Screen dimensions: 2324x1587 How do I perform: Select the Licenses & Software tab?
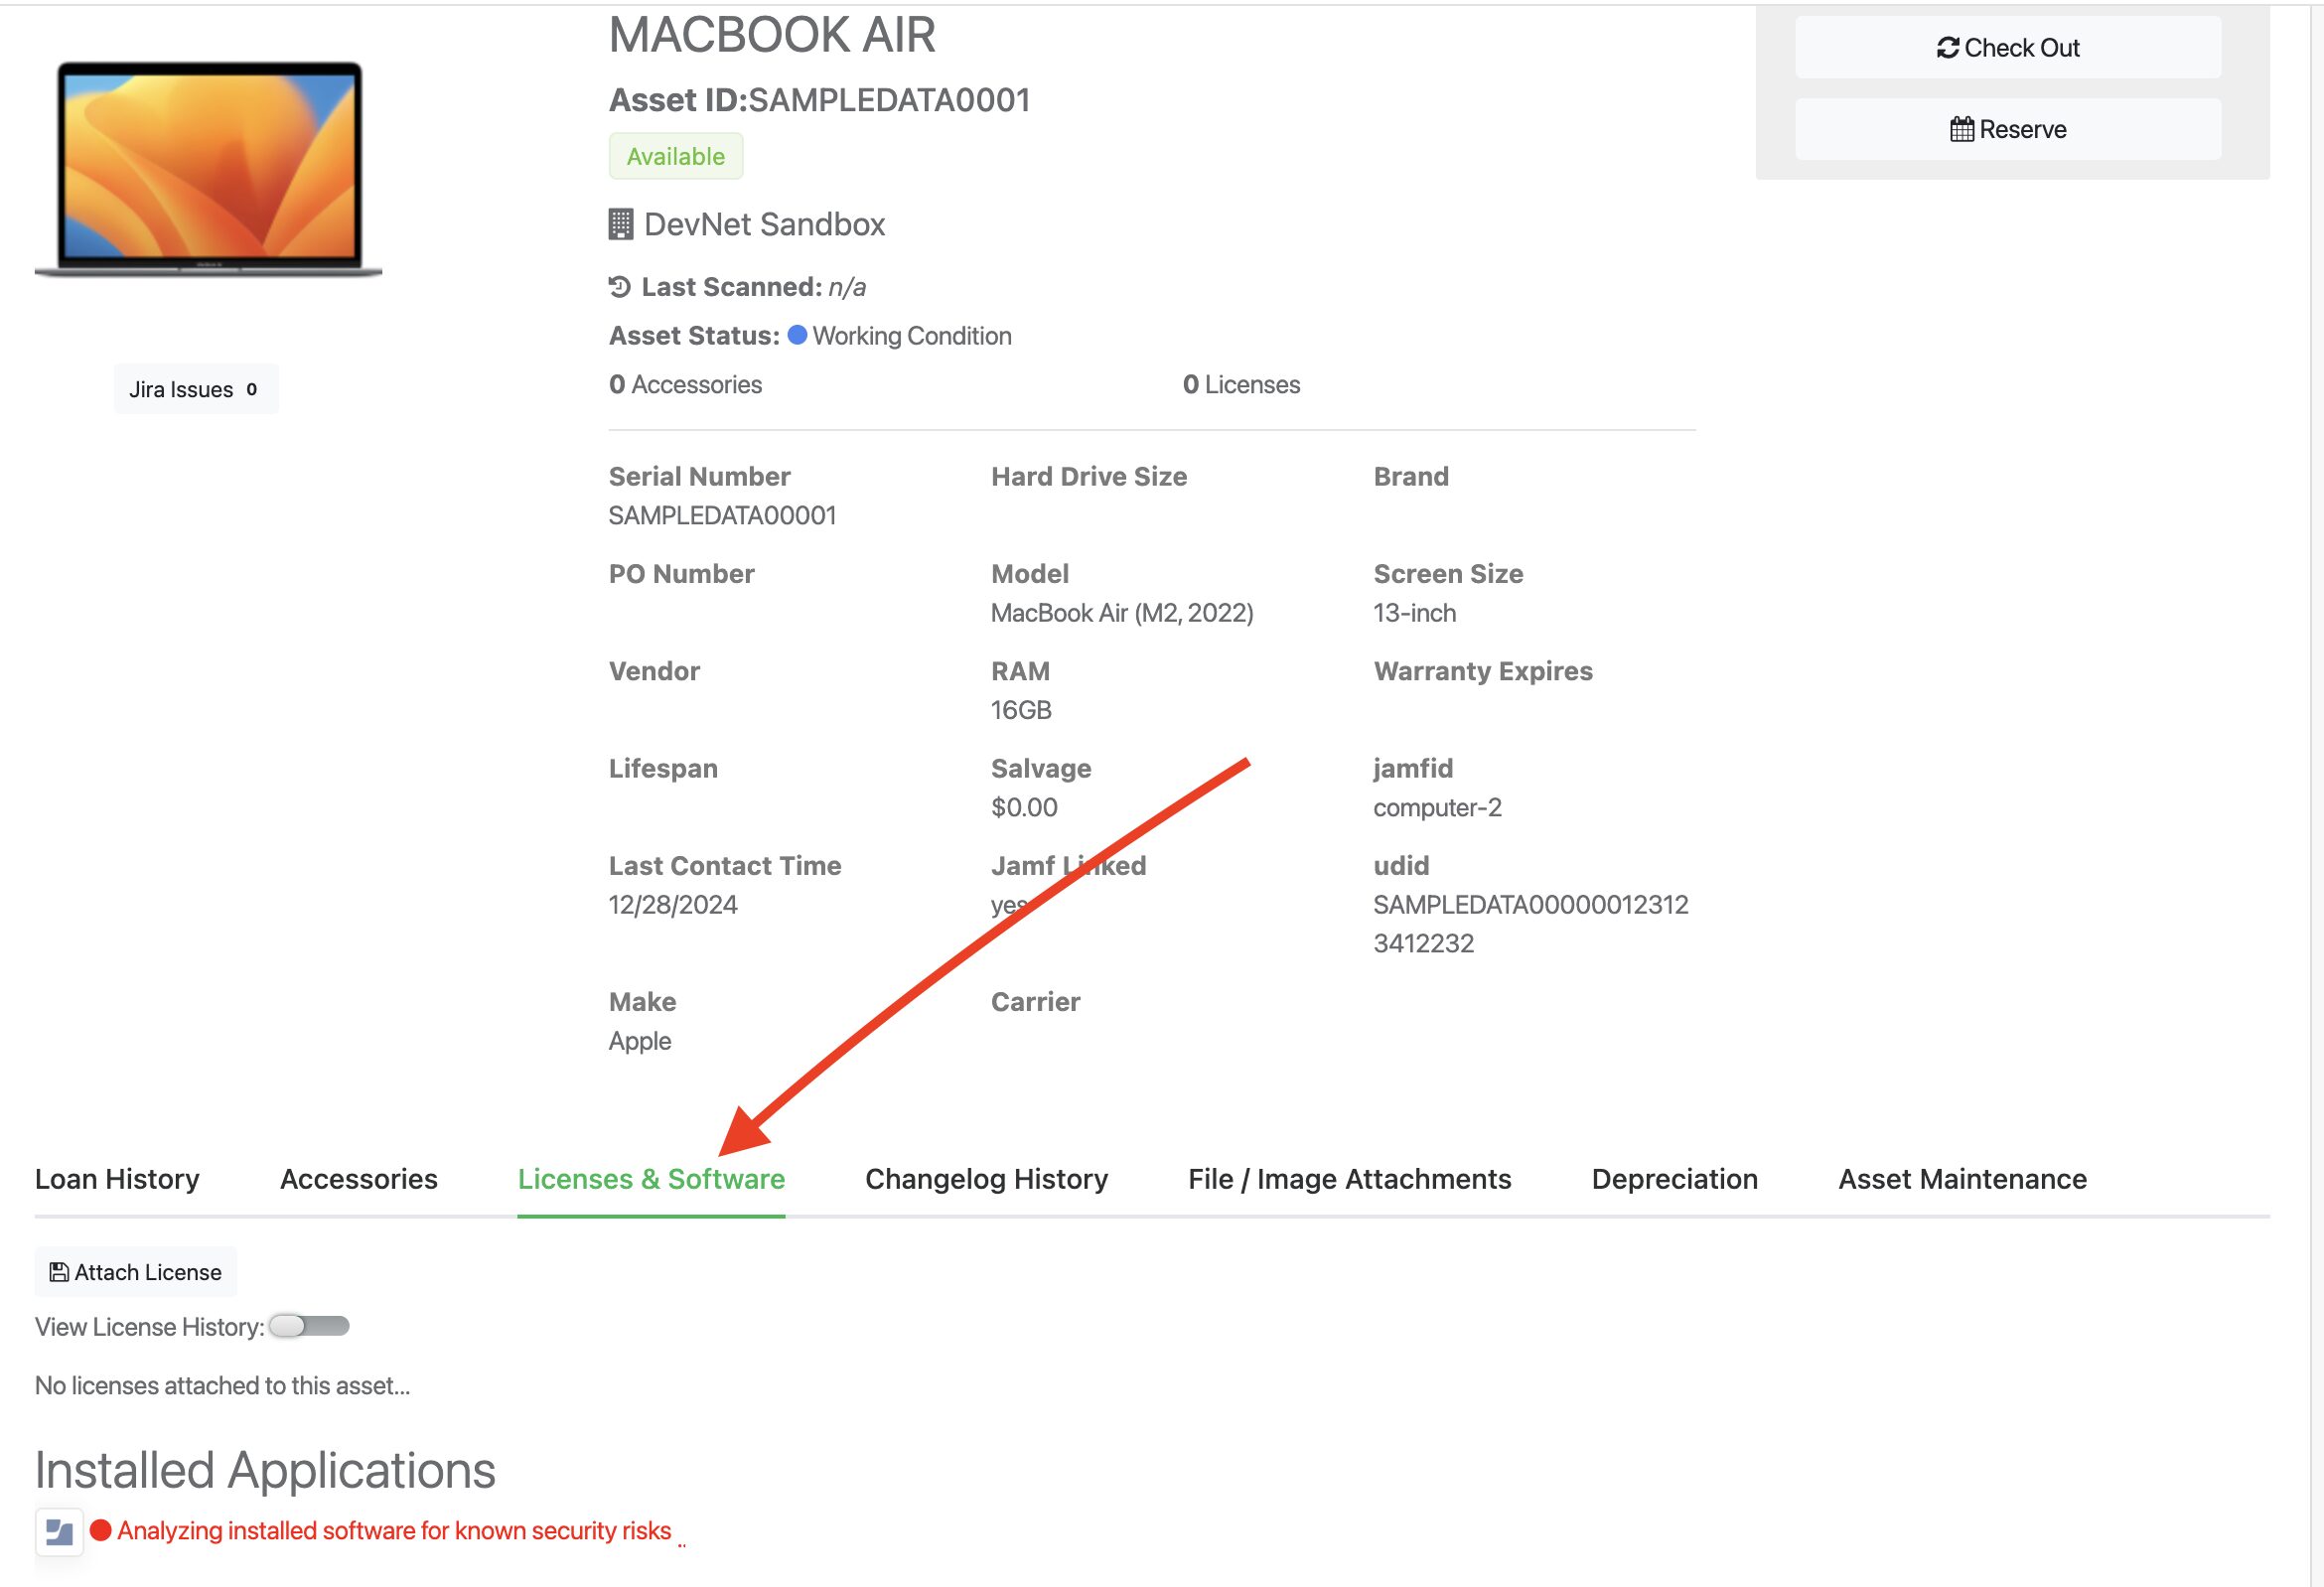(651, 1179)
